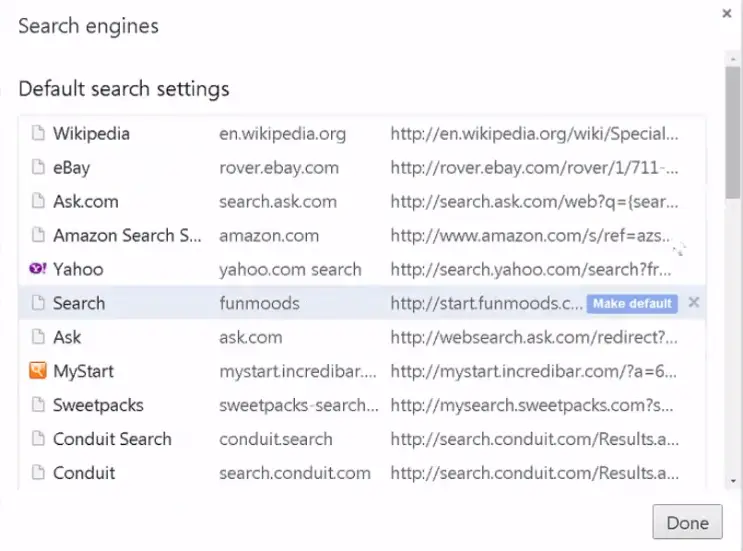Select the ask.com keyword field
Viewport: 743px width, 551px height.
tap(251, 337)
